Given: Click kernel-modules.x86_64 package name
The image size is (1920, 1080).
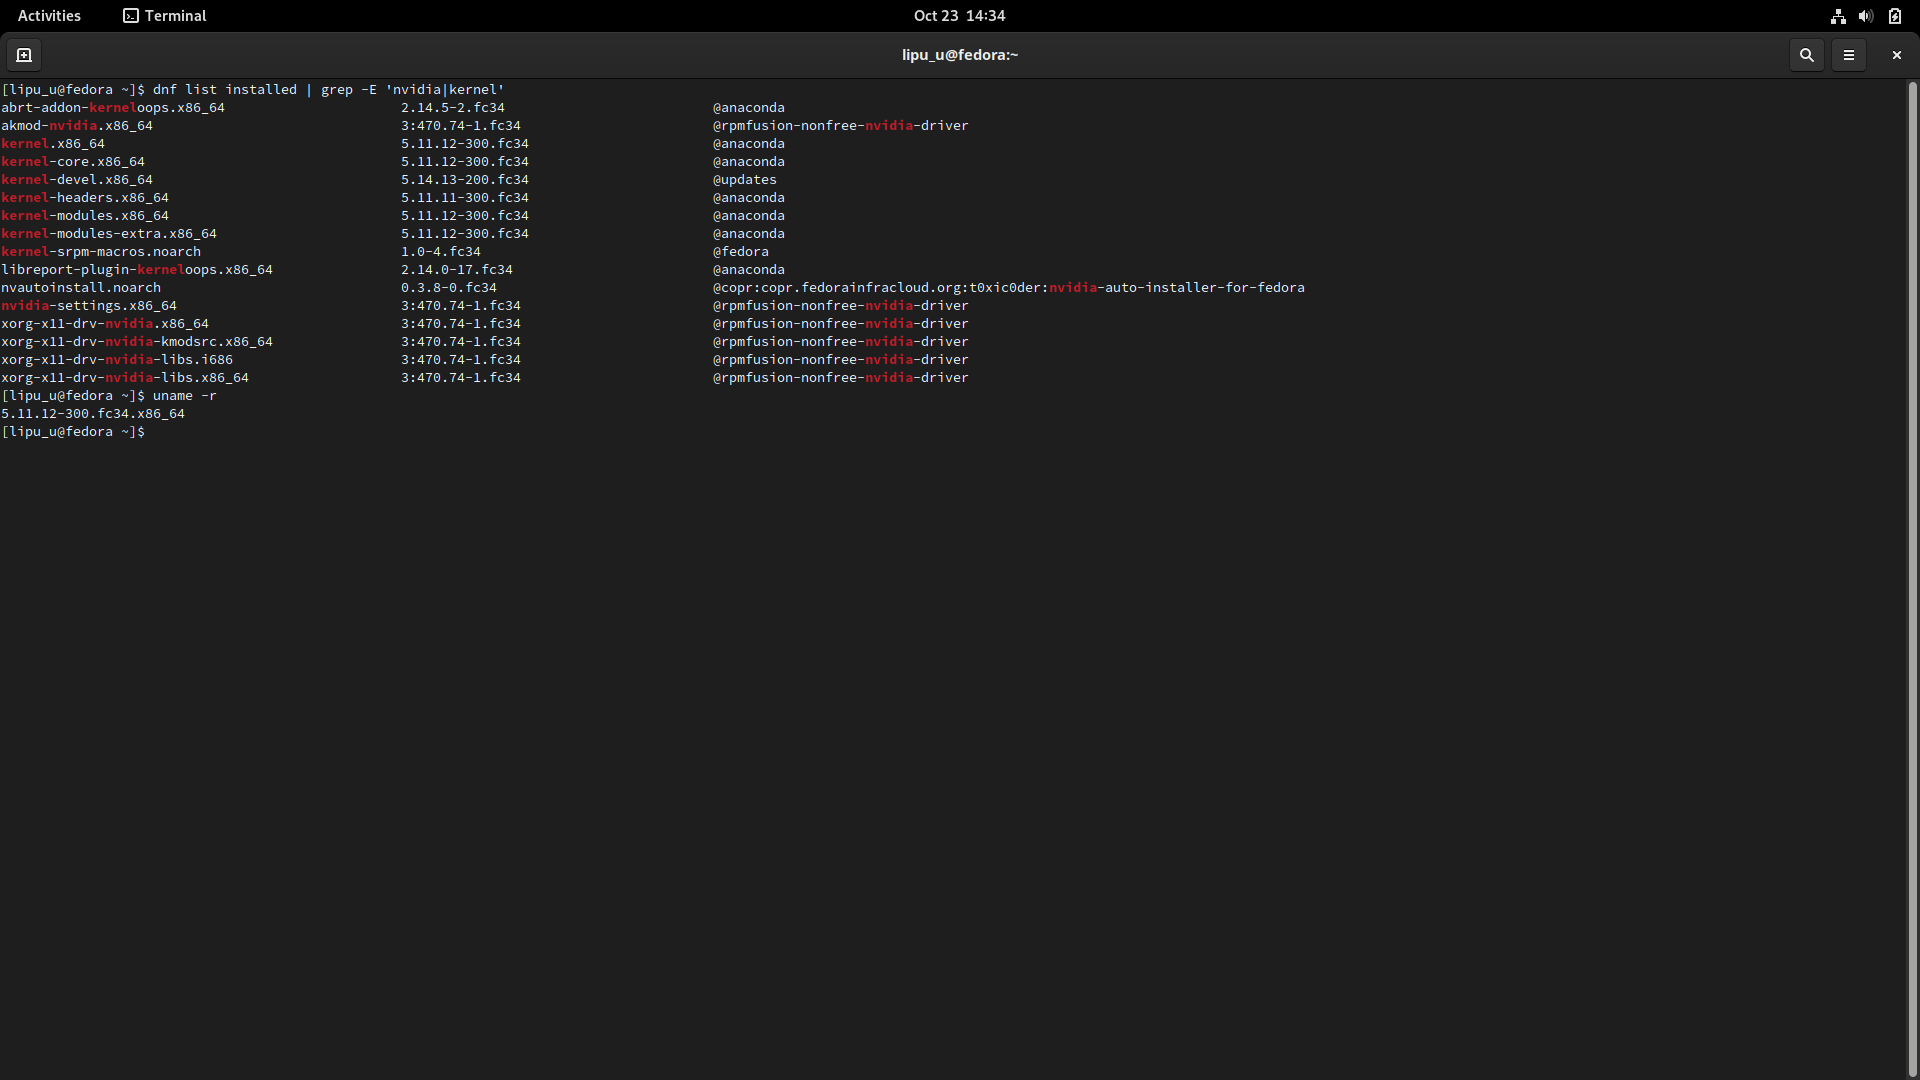Looking at the screenshot, I should [x=85, y=216].
